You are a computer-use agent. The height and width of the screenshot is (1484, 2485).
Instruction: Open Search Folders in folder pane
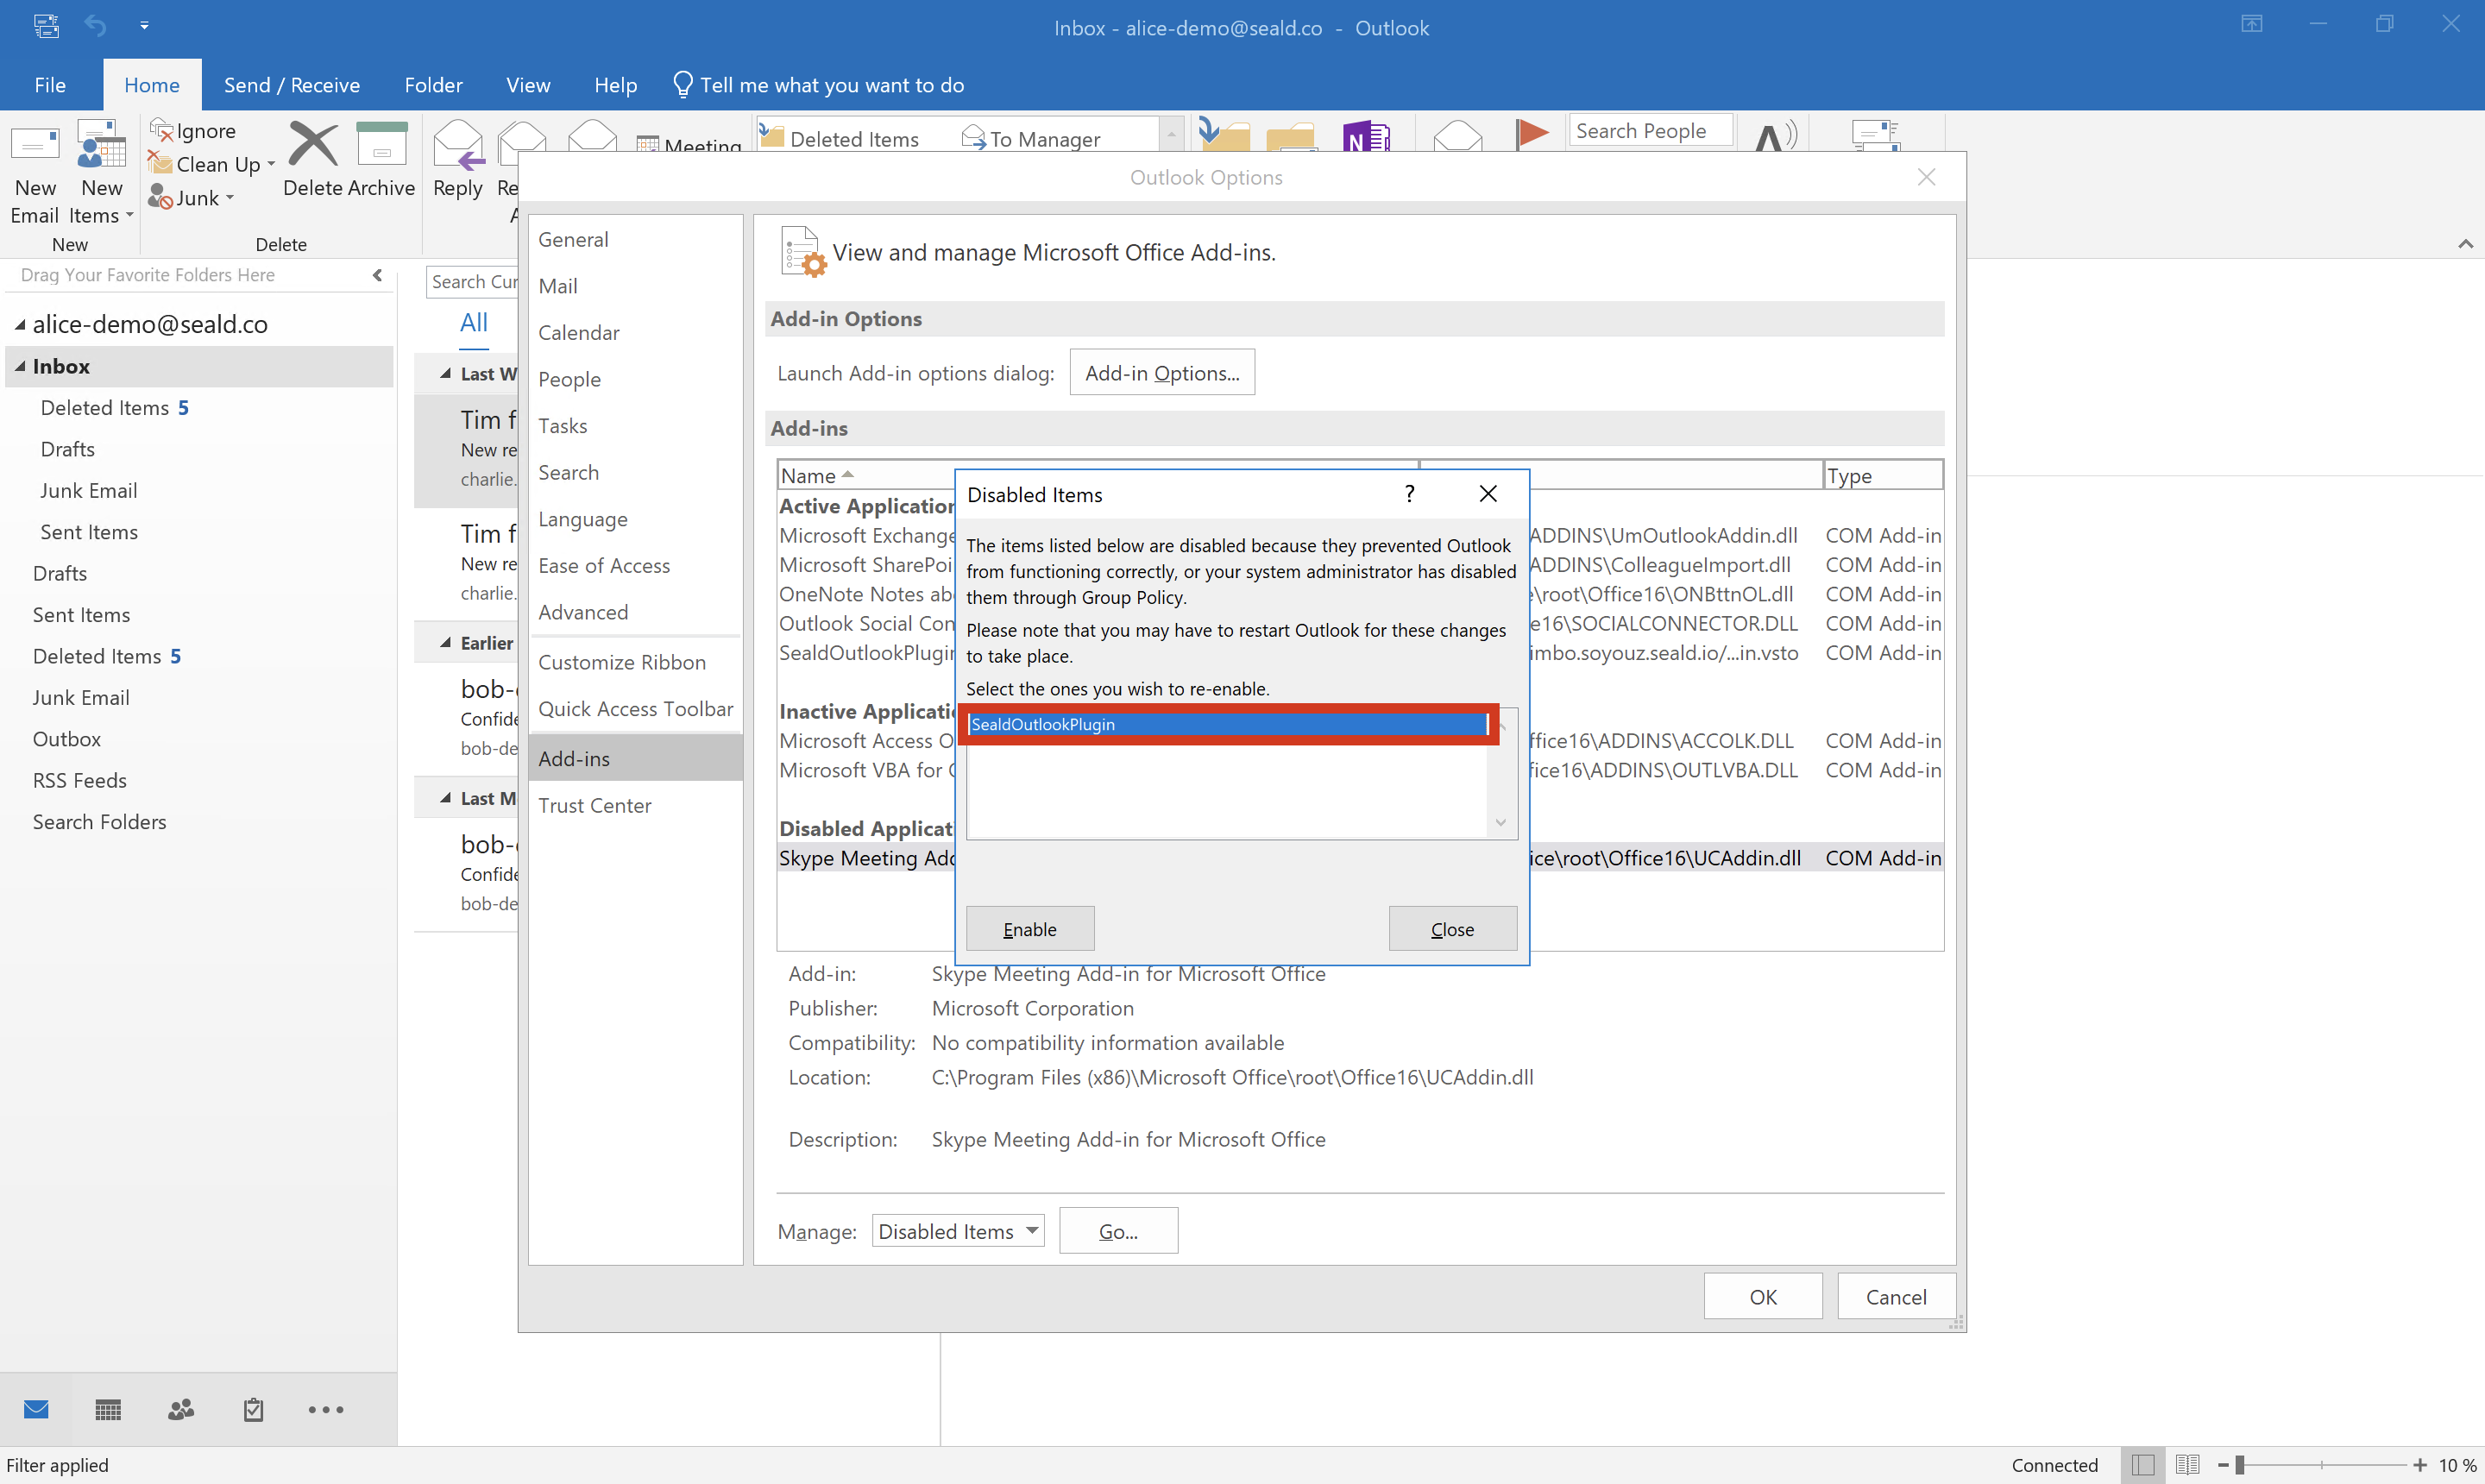click(x=100, y=822)
